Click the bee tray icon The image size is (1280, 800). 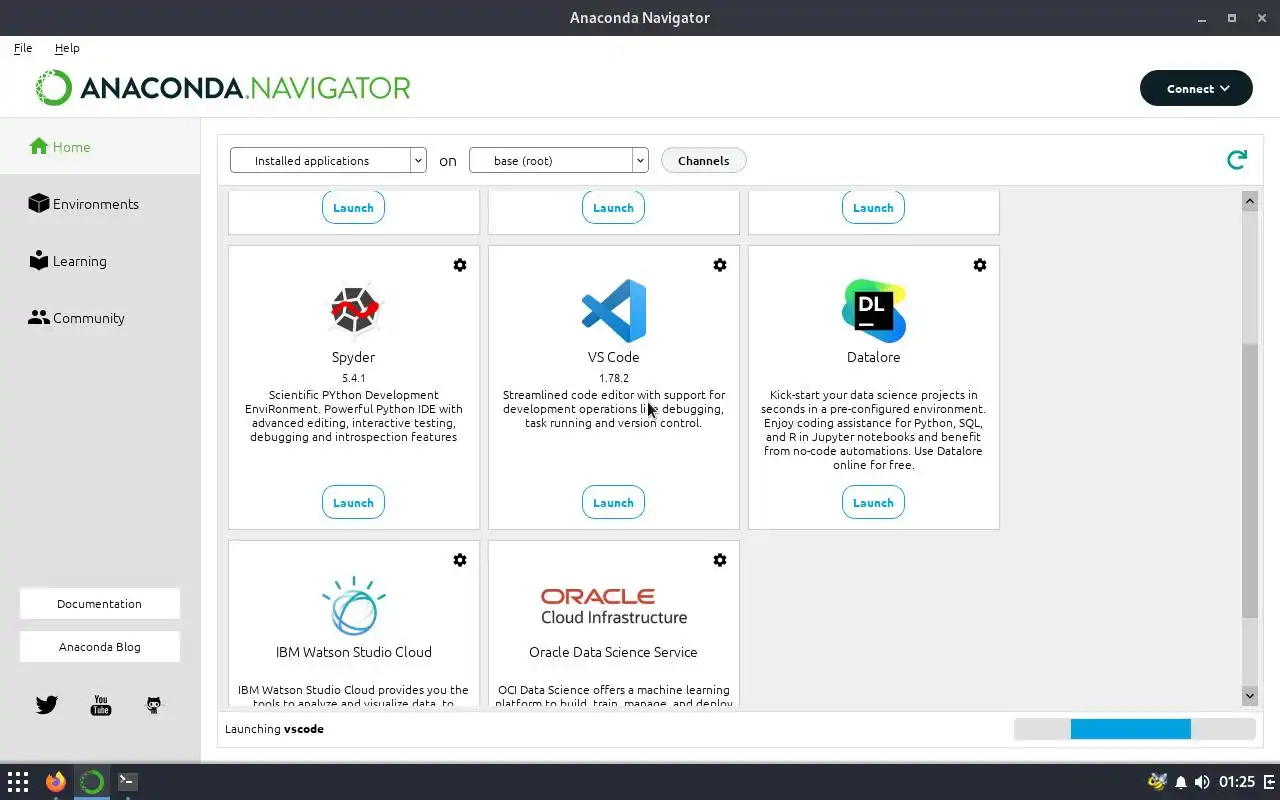pyautogui.click(x=1158, y=782)
